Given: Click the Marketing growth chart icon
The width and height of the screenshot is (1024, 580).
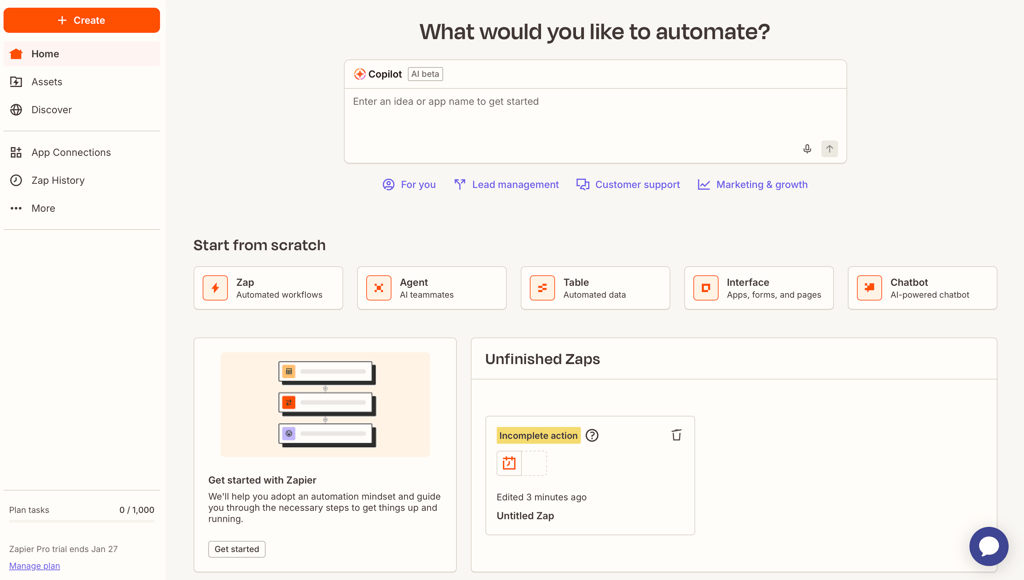Looking at the screenshot, I should 703,185.
